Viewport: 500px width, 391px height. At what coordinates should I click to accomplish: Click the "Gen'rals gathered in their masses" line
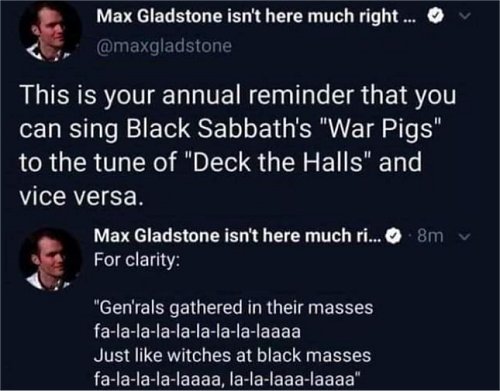coord(234,308)
